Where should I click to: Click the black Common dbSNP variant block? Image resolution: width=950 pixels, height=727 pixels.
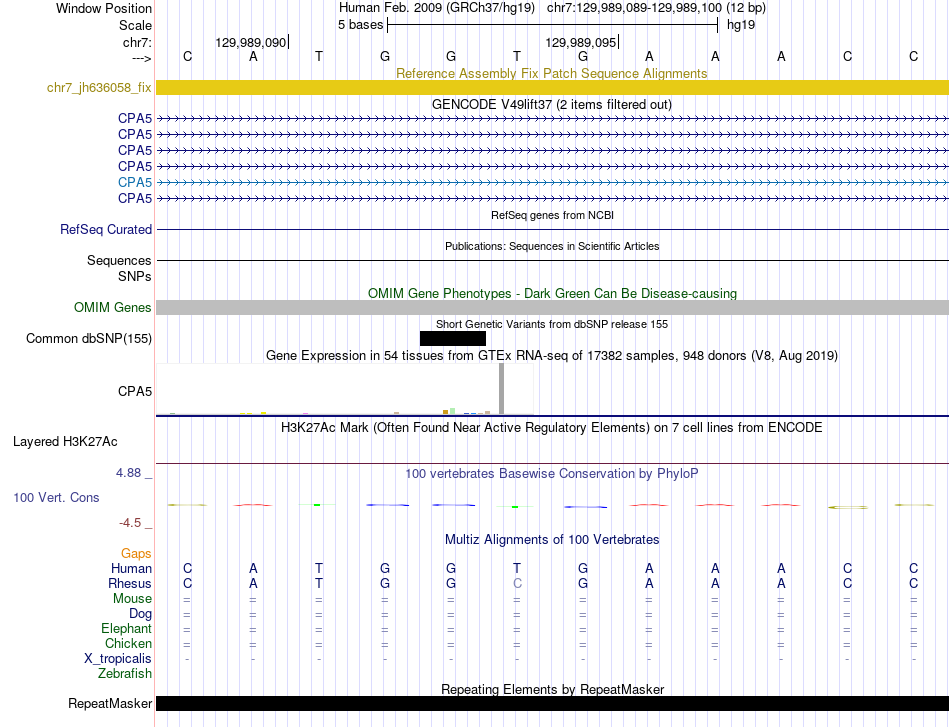[453, 338]
